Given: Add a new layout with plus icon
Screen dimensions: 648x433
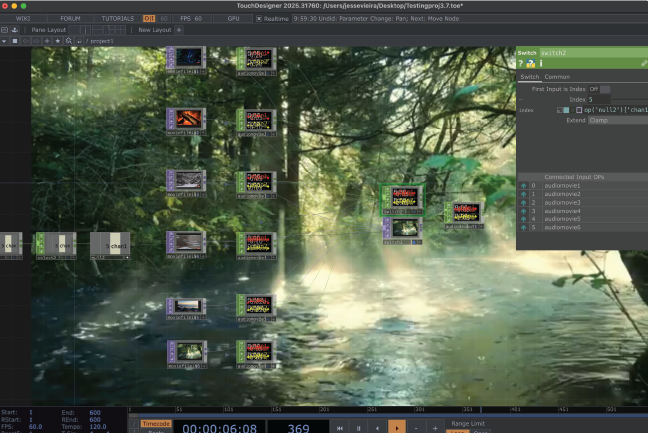Looking at the screenshot, I should pyautogui.click(x=179, y=30).
